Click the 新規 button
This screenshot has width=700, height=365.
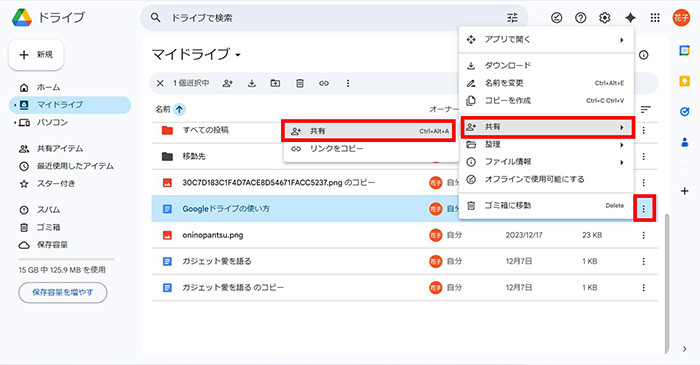(x=36, y=54)
